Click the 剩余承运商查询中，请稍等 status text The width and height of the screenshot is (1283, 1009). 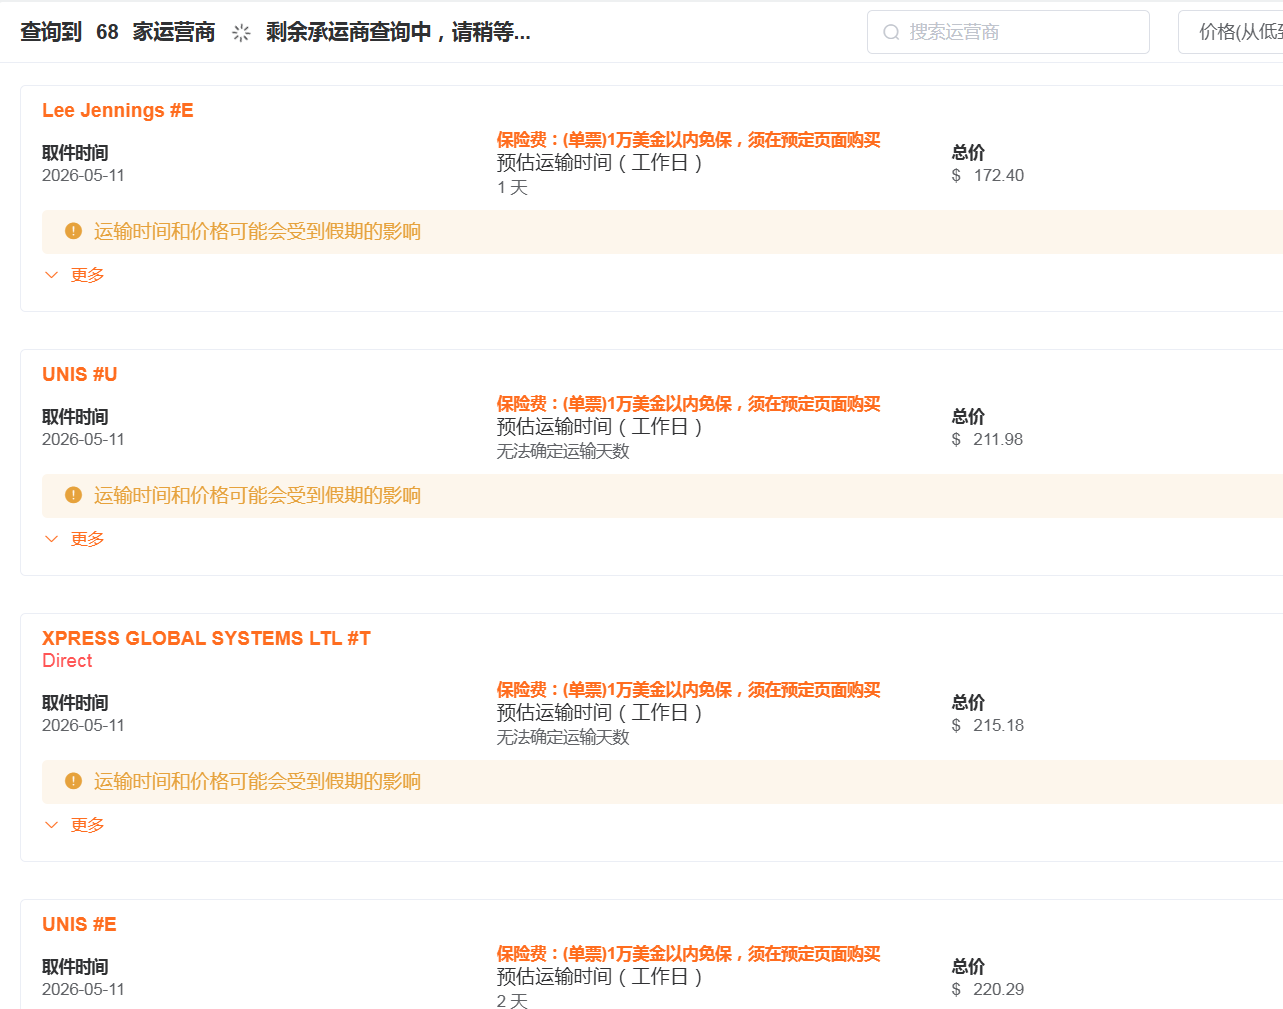coord(398,32)
